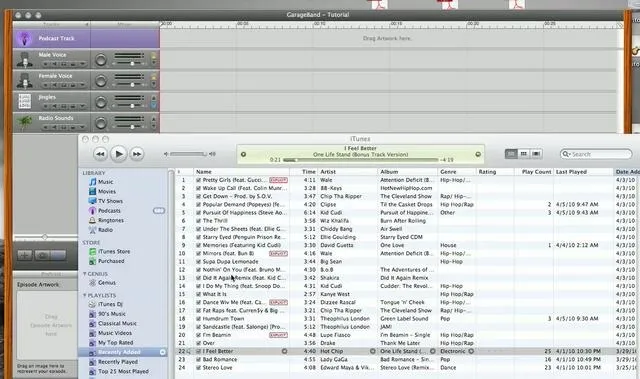The width and height of the screenshot is (640, 379).
Task: Select the Podcast Track icon in GarageBand
Action: [x=24, y=38]
